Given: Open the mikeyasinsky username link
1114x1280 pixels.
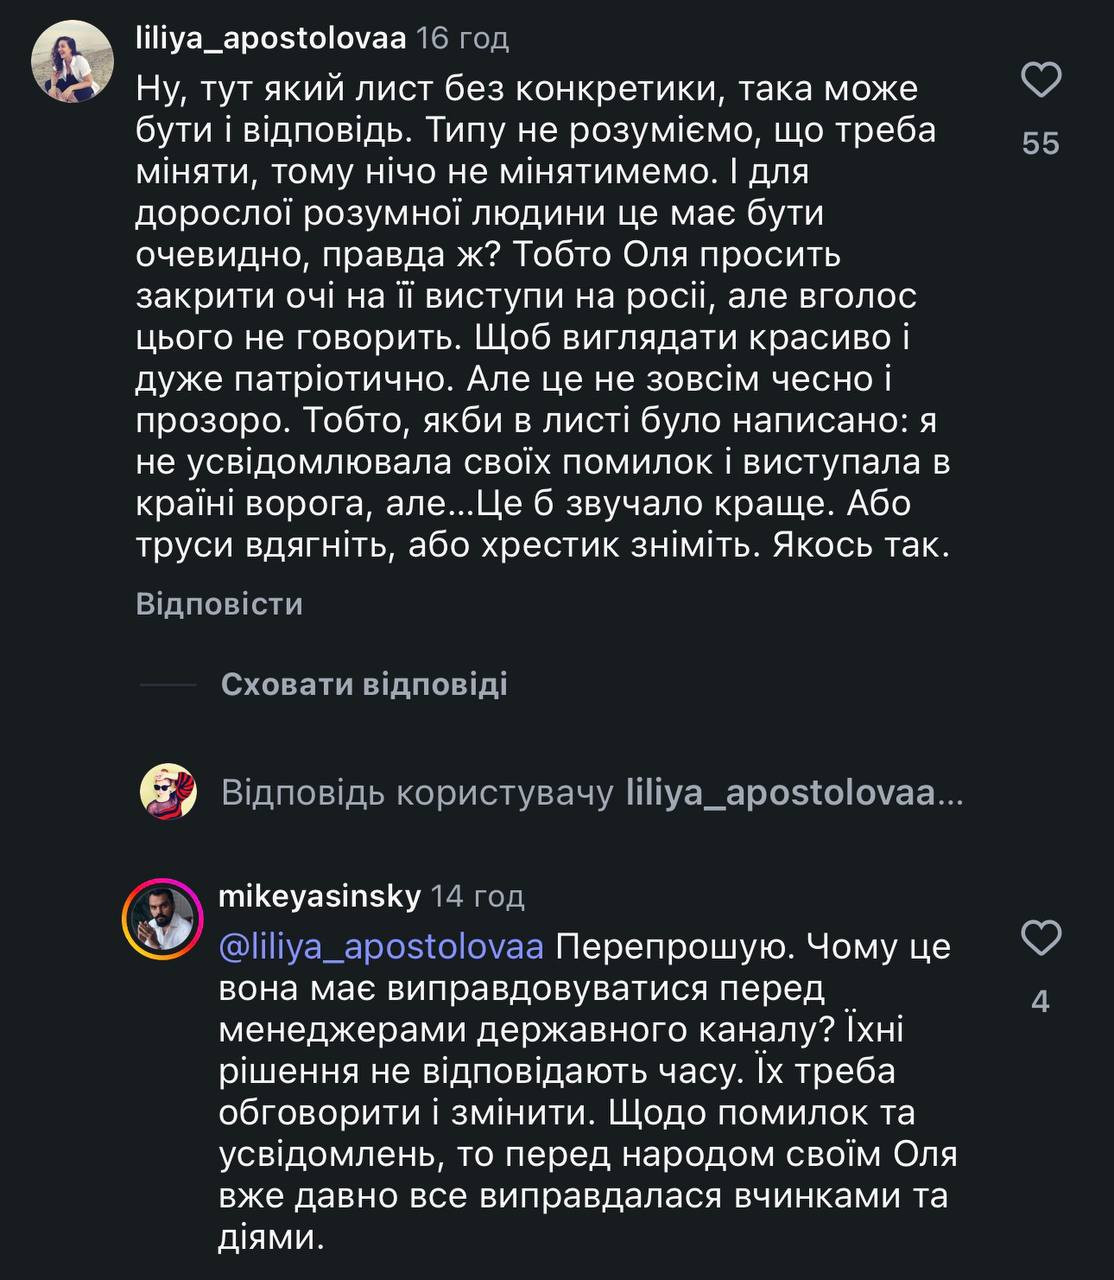Looking at the screenshot, I should (319, 896).
